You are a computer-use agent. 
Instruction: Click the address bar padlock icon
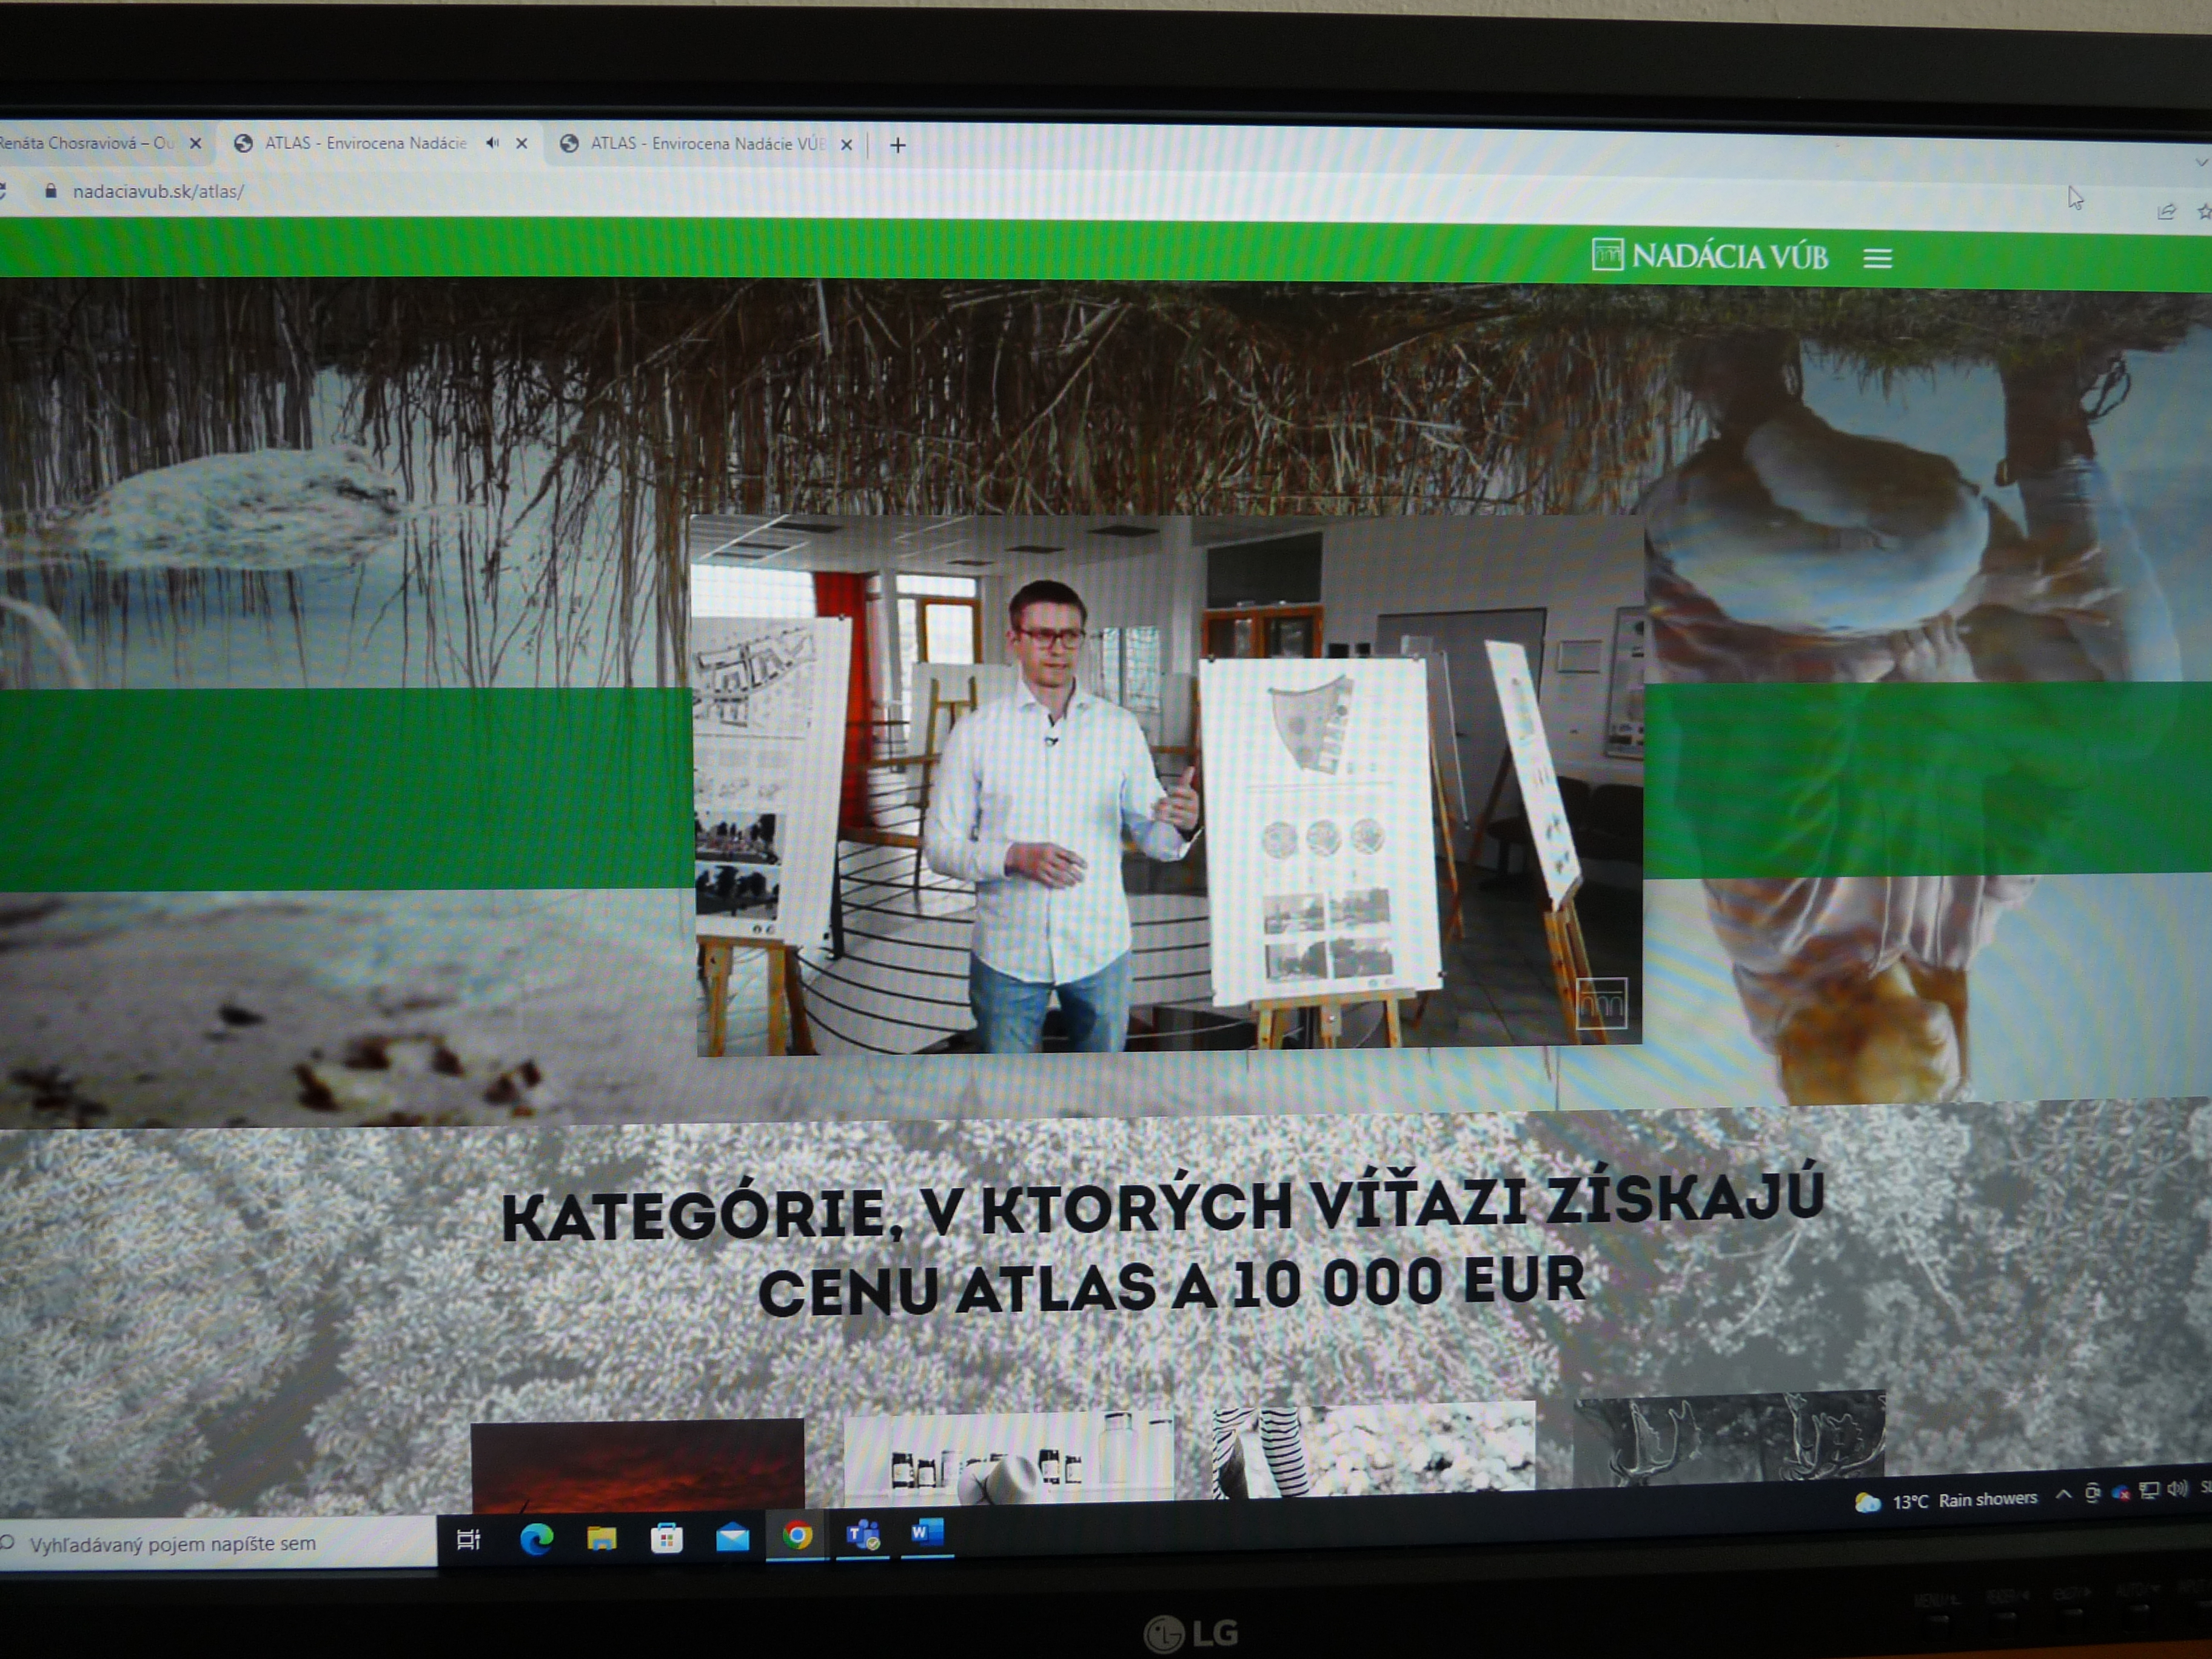50,191
